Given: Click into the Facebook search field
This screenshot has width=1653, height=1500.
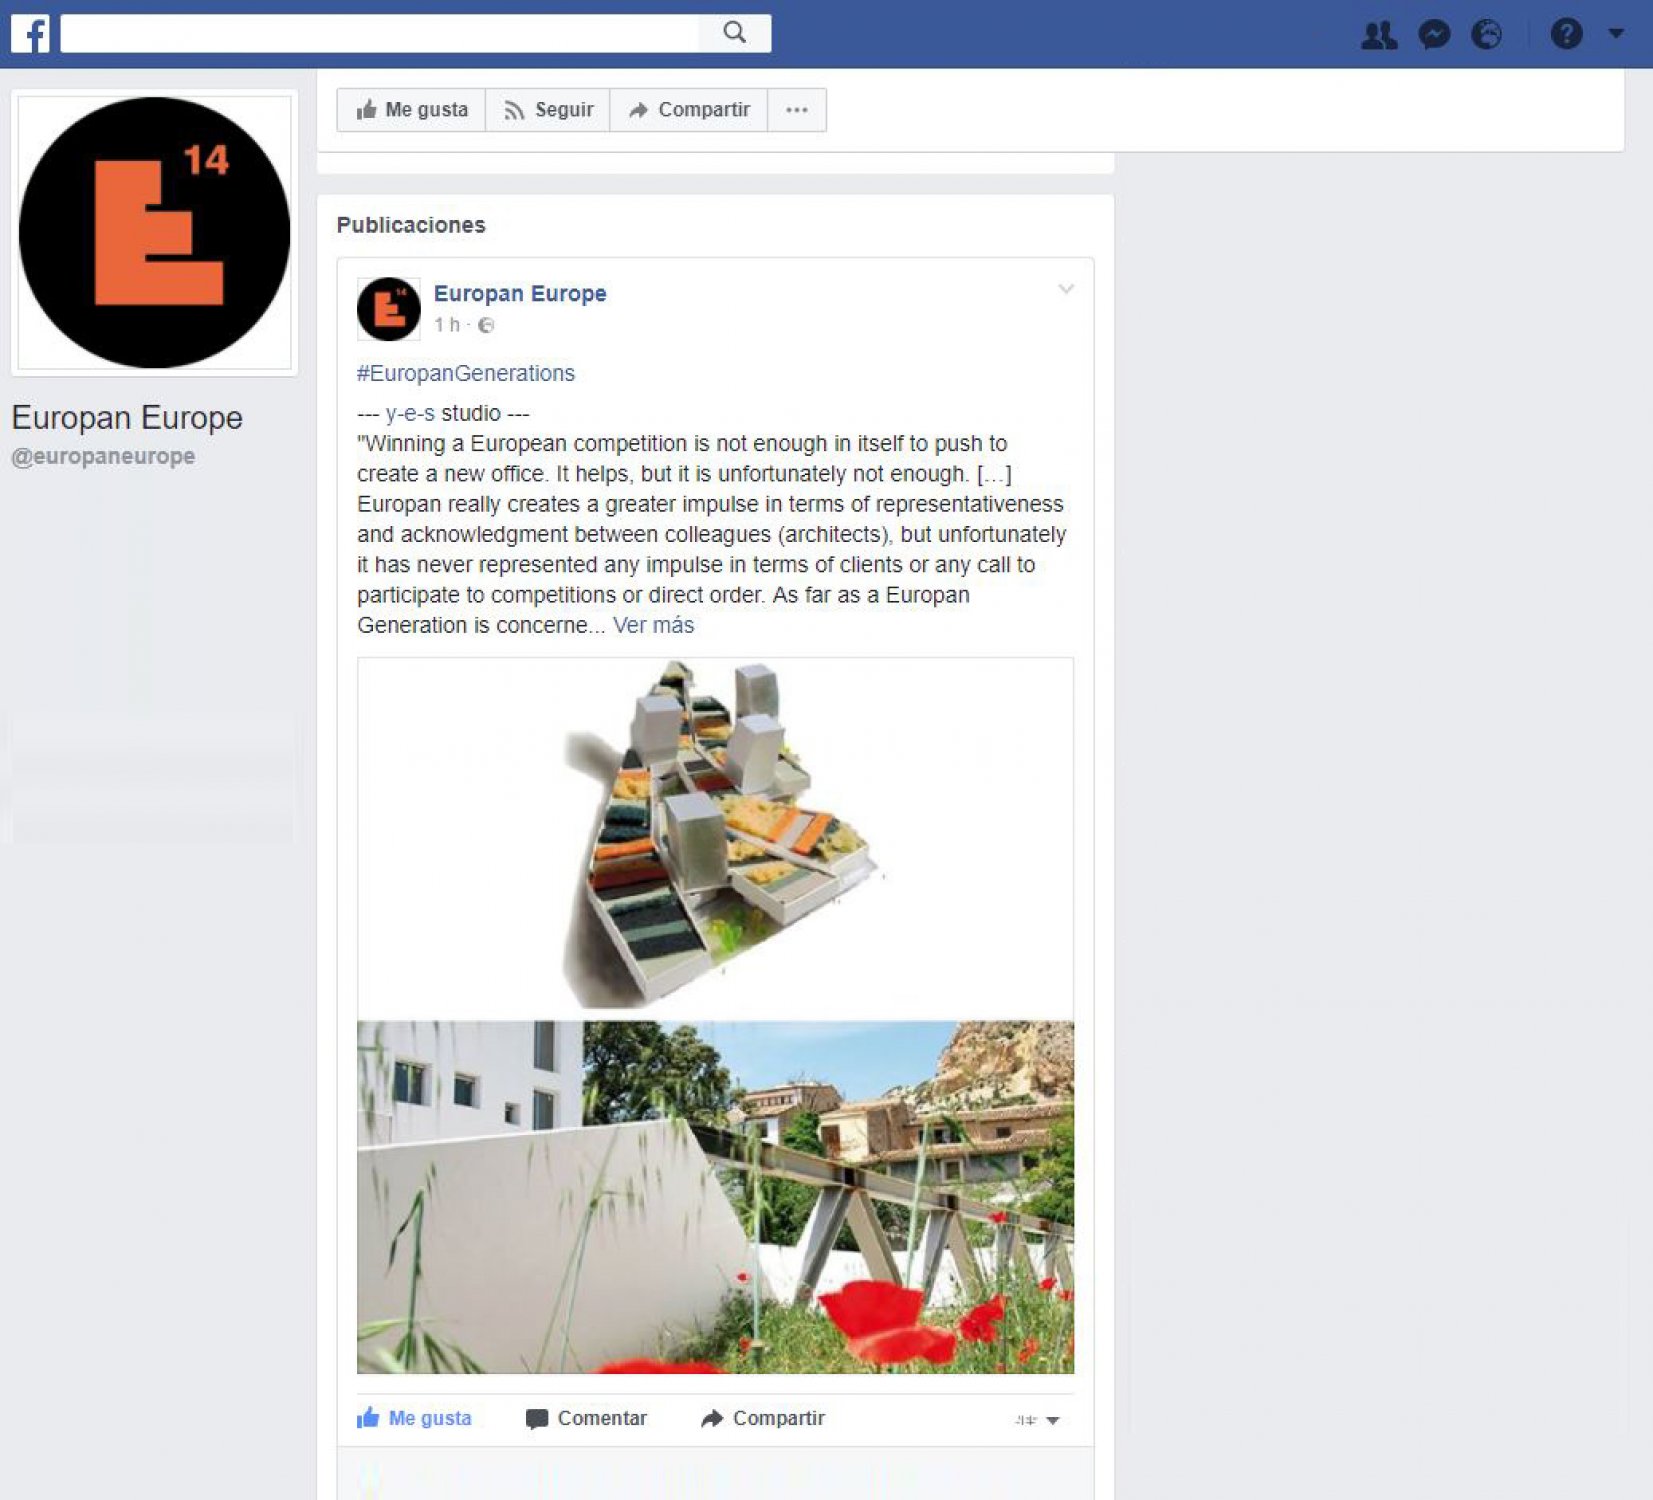Looking at the screenshot, I should pyautogui.click(x=380, y=33).
